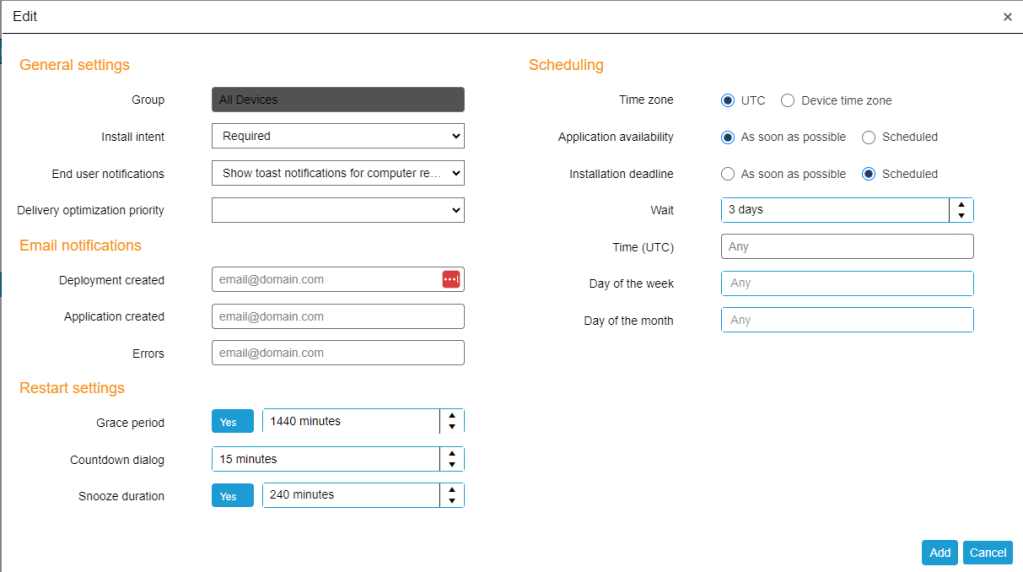Choose As soon as possible for Installation deadline
1023x572 pixels.
pos(728,174)
